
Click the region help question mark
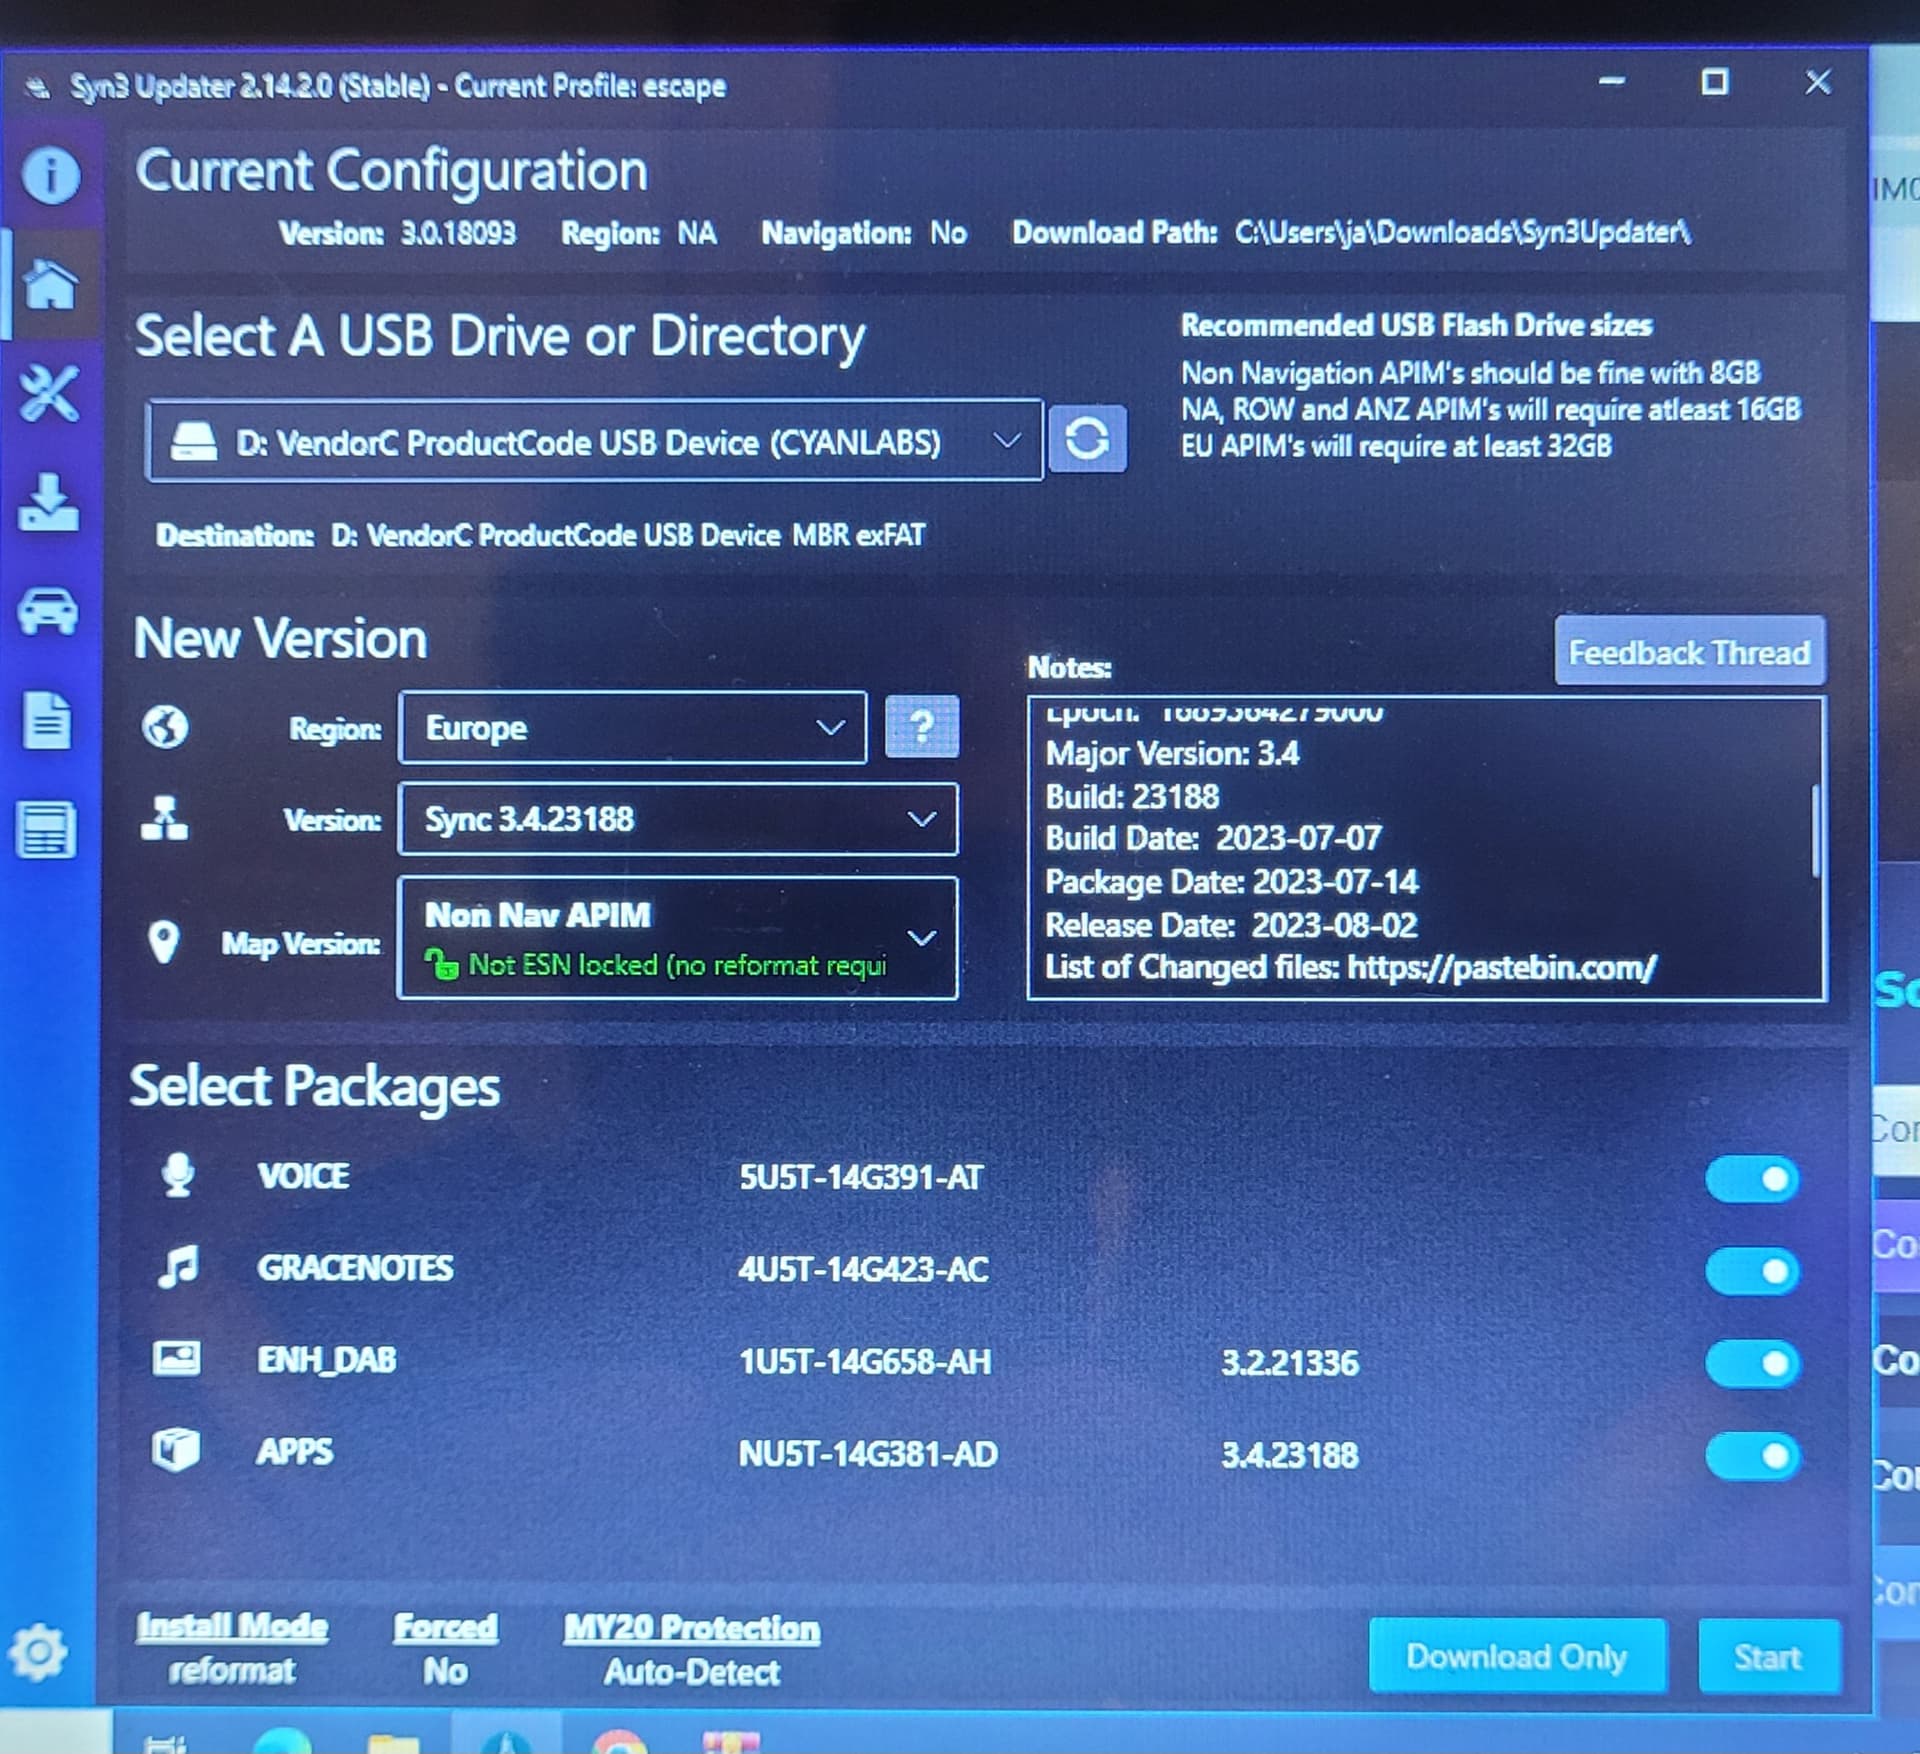[x=922, y=727]
